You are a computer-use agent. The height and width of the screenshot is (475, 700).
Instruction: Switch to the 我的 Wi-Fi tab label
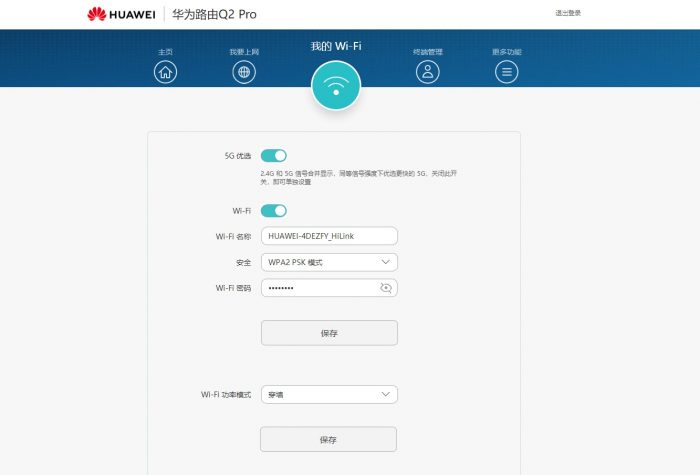[335, 46]
